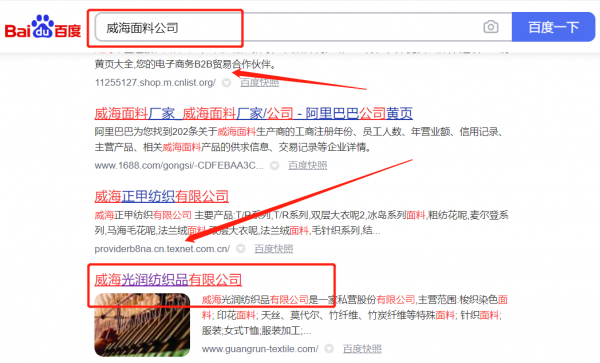Expand dropdown arrow beside www.guangrun-textile.com

[x=329, y=349]
